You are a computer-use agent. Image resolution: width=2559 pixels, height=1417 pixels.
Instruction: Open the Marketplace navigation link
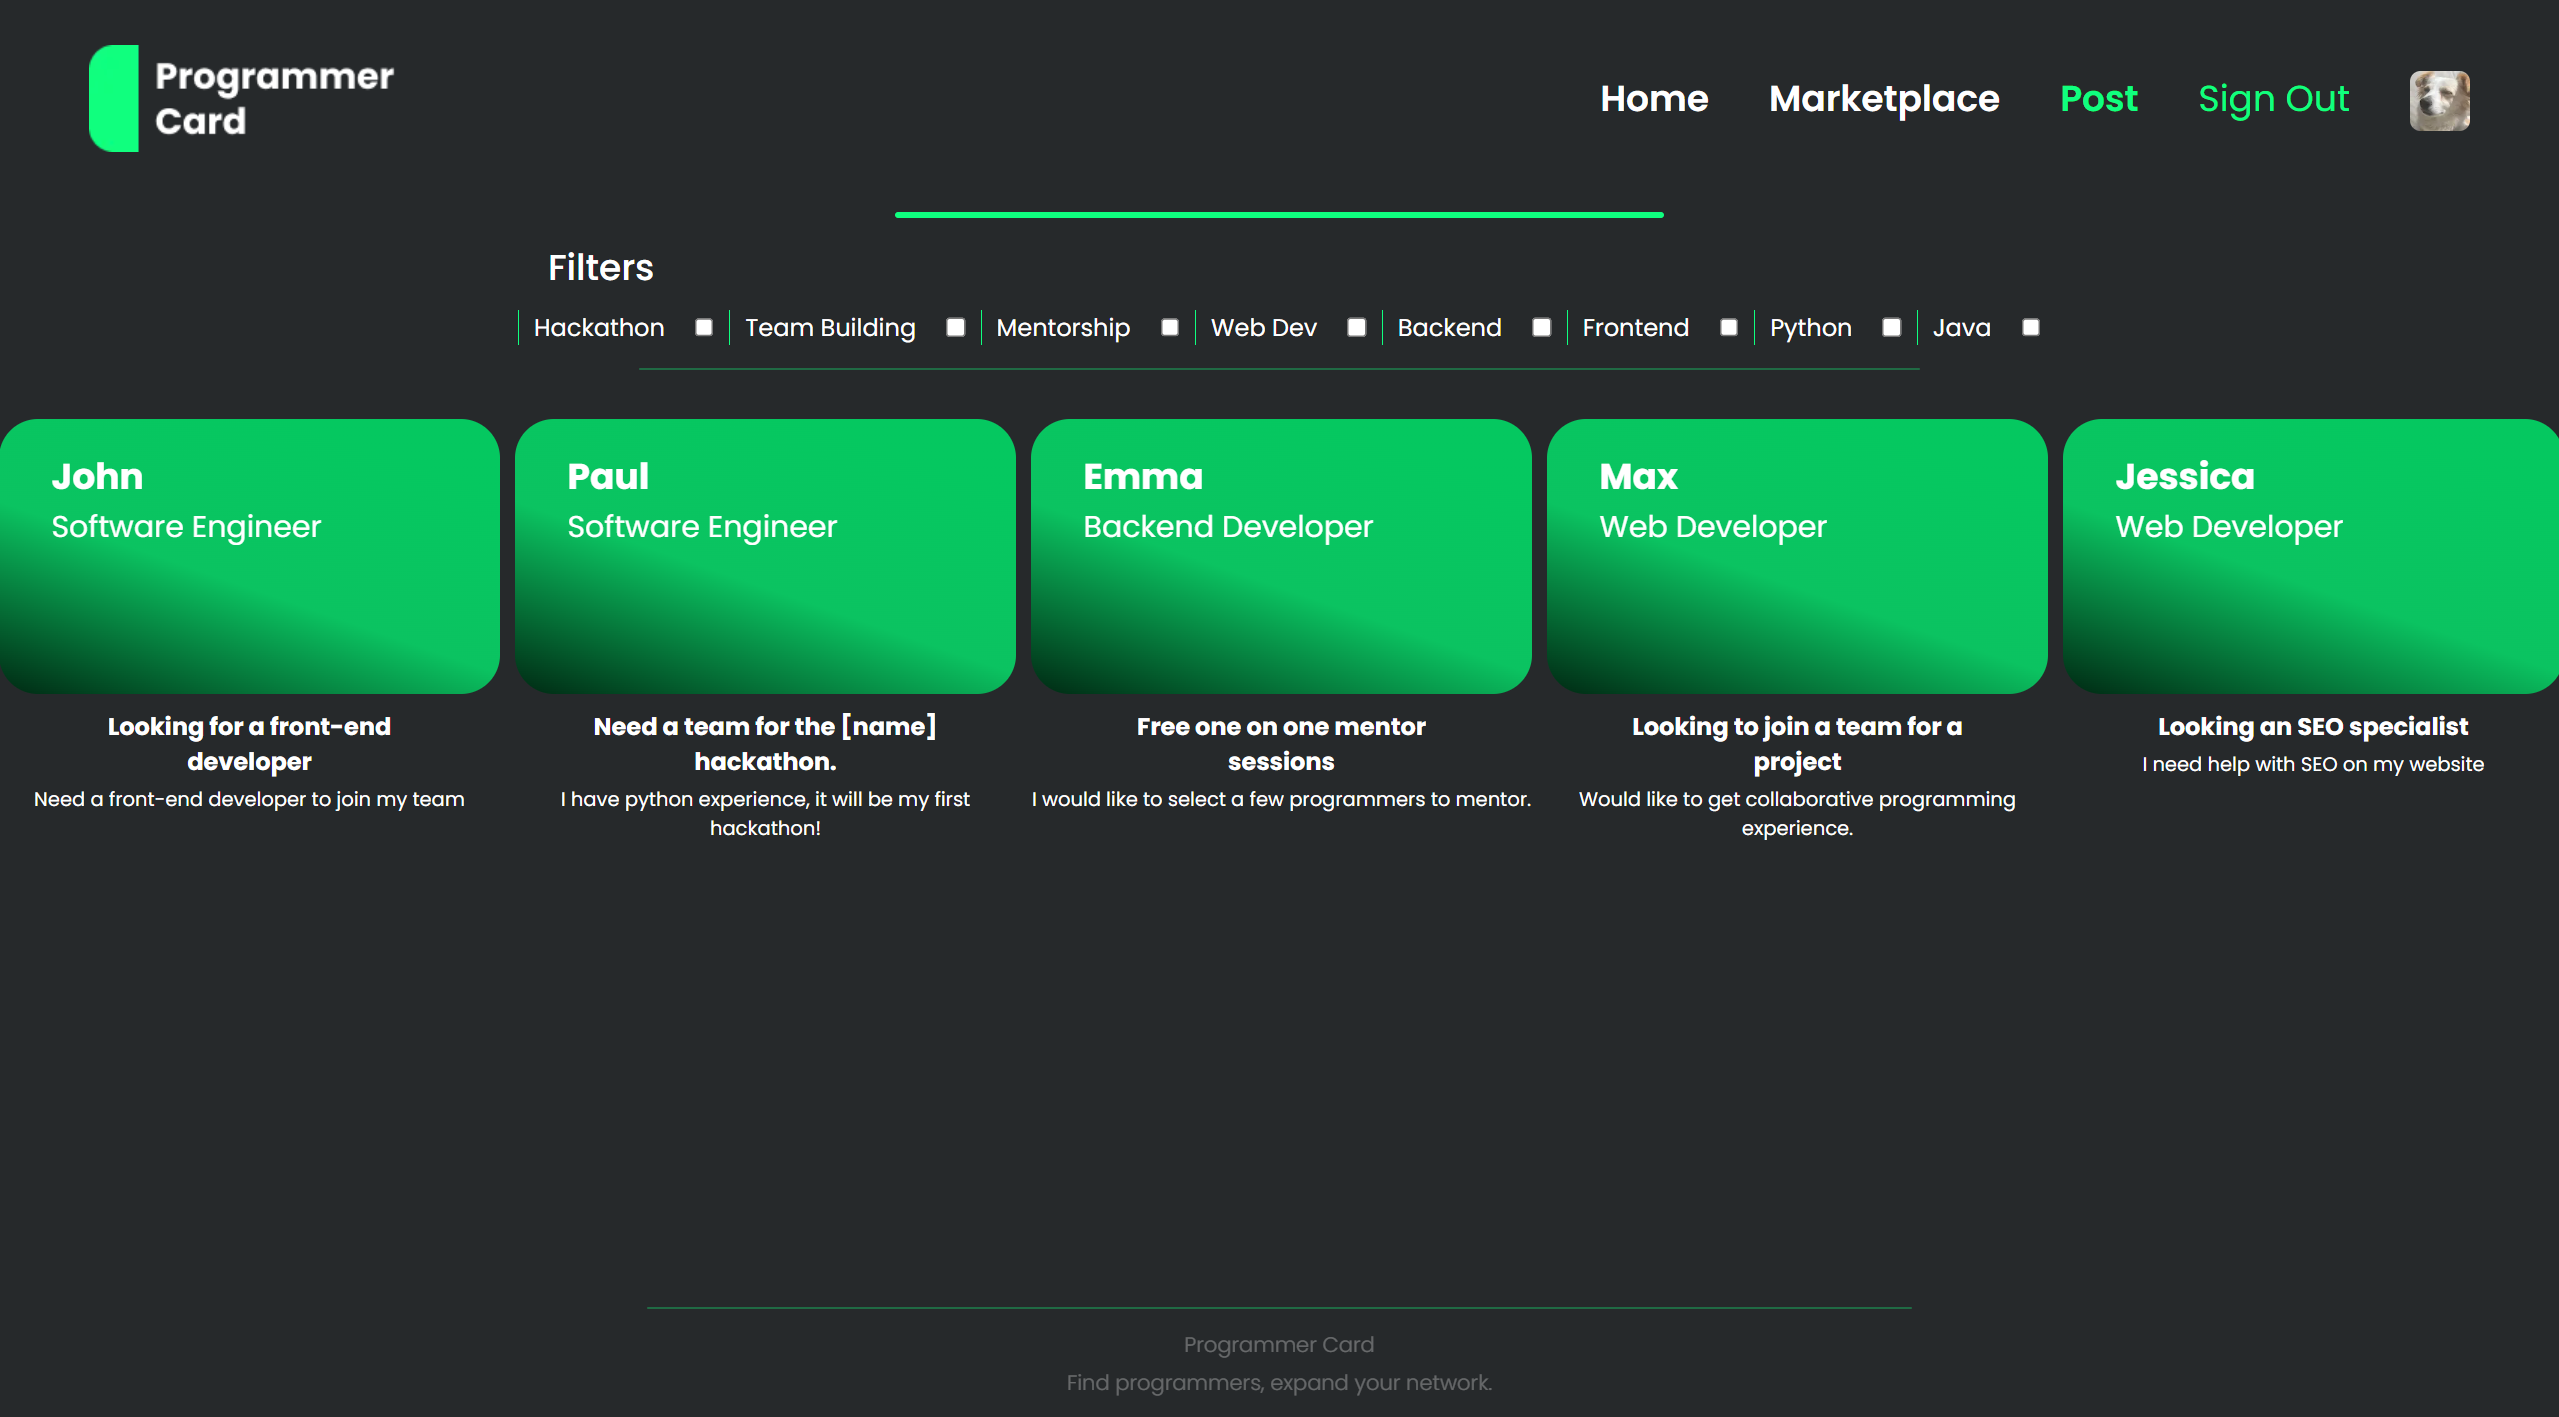click(x=1883, y=98)
